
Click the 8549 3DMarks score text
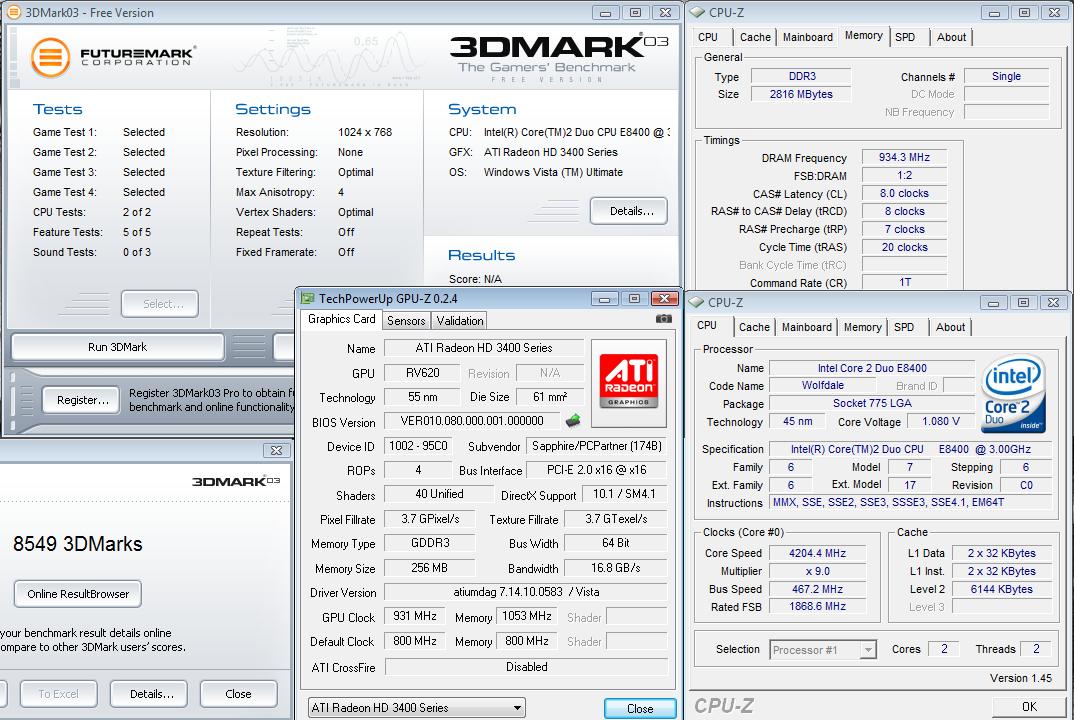click(x=77, y=544)
